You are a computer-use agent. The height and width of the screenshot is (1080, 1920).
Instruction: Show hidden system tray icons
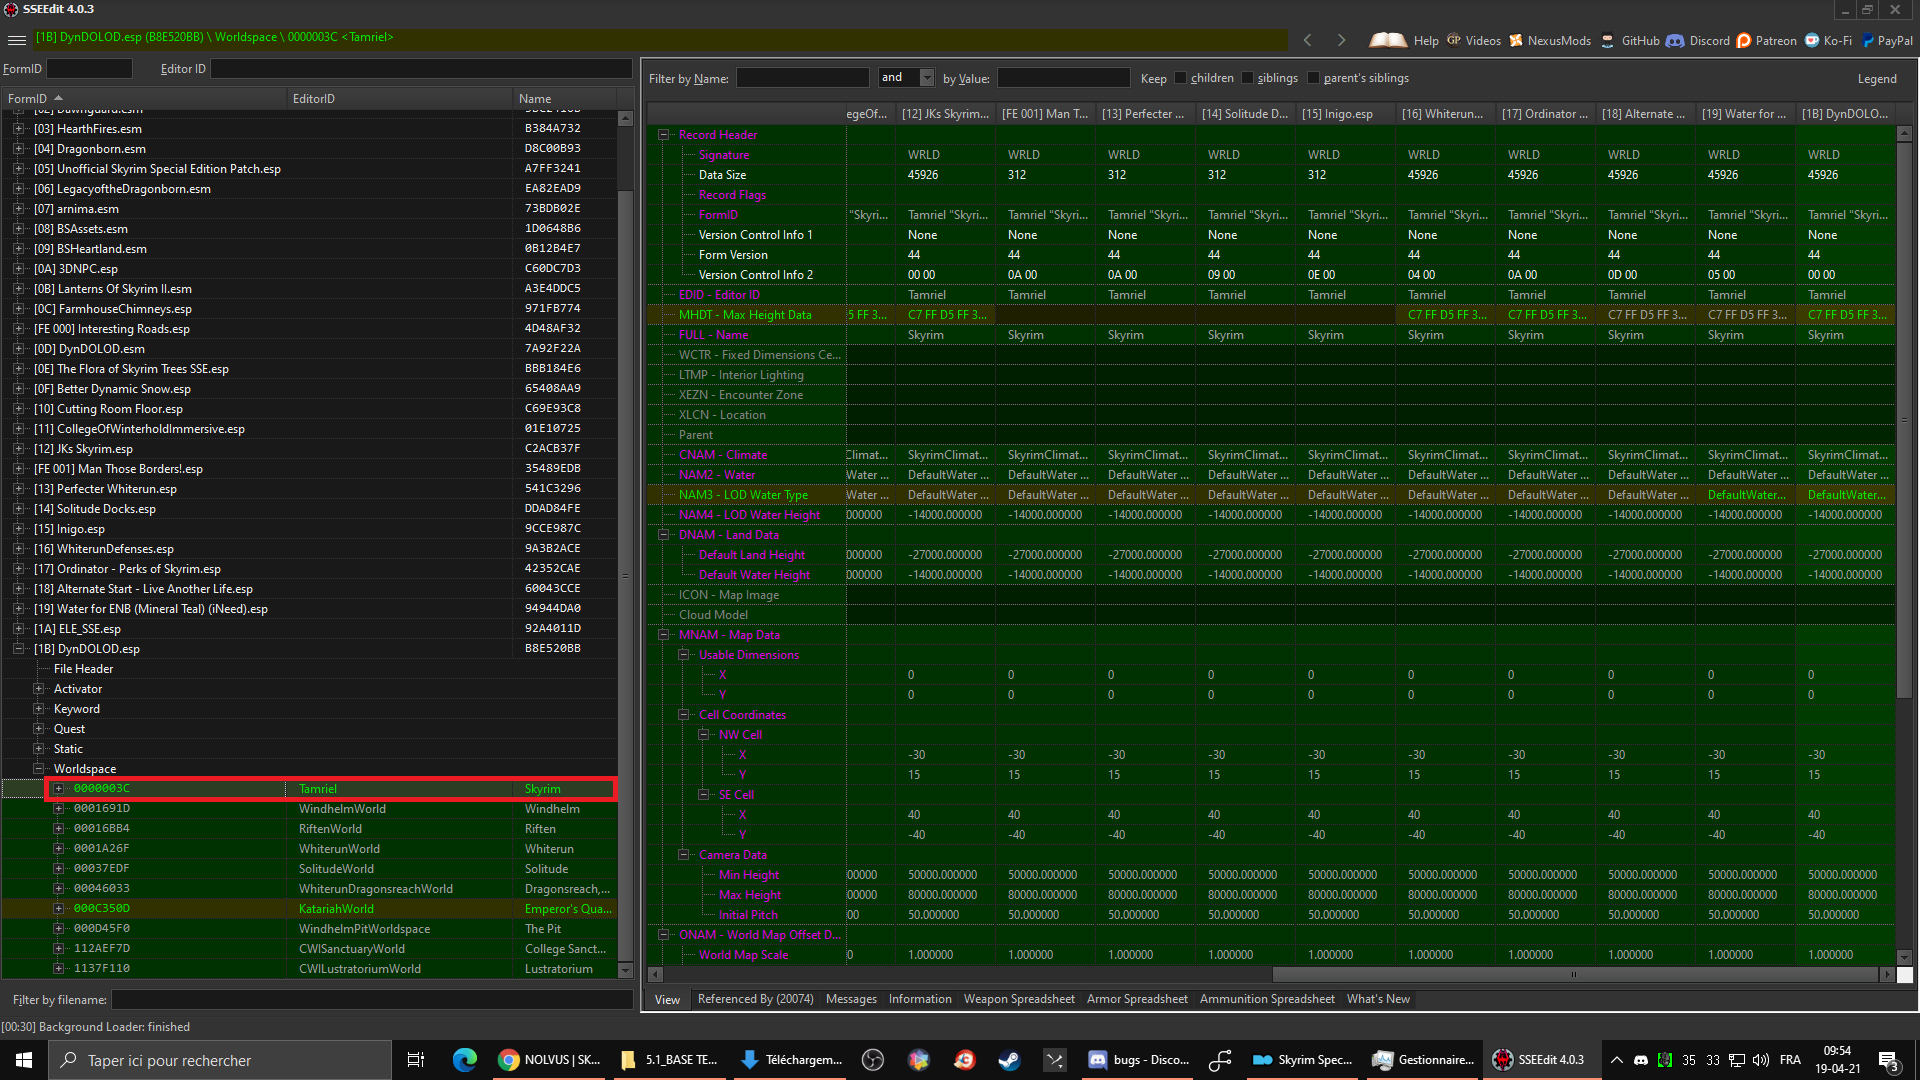coord(1616,1060)
